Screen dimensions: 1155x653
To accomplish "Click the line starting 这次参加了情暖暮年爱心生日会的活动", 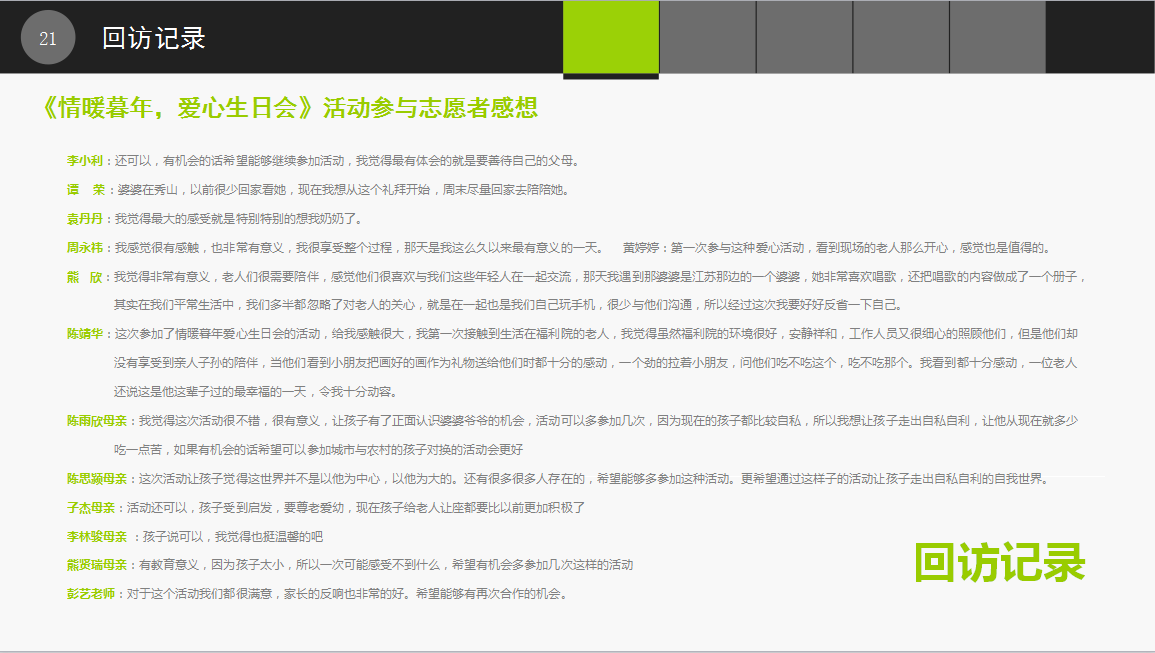I will pyautogui.click(x=597, y=334).
